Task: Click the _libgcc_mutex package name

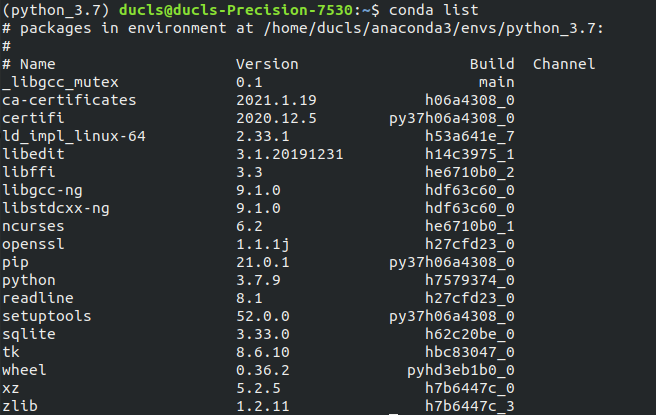Action: click(56, 83)
